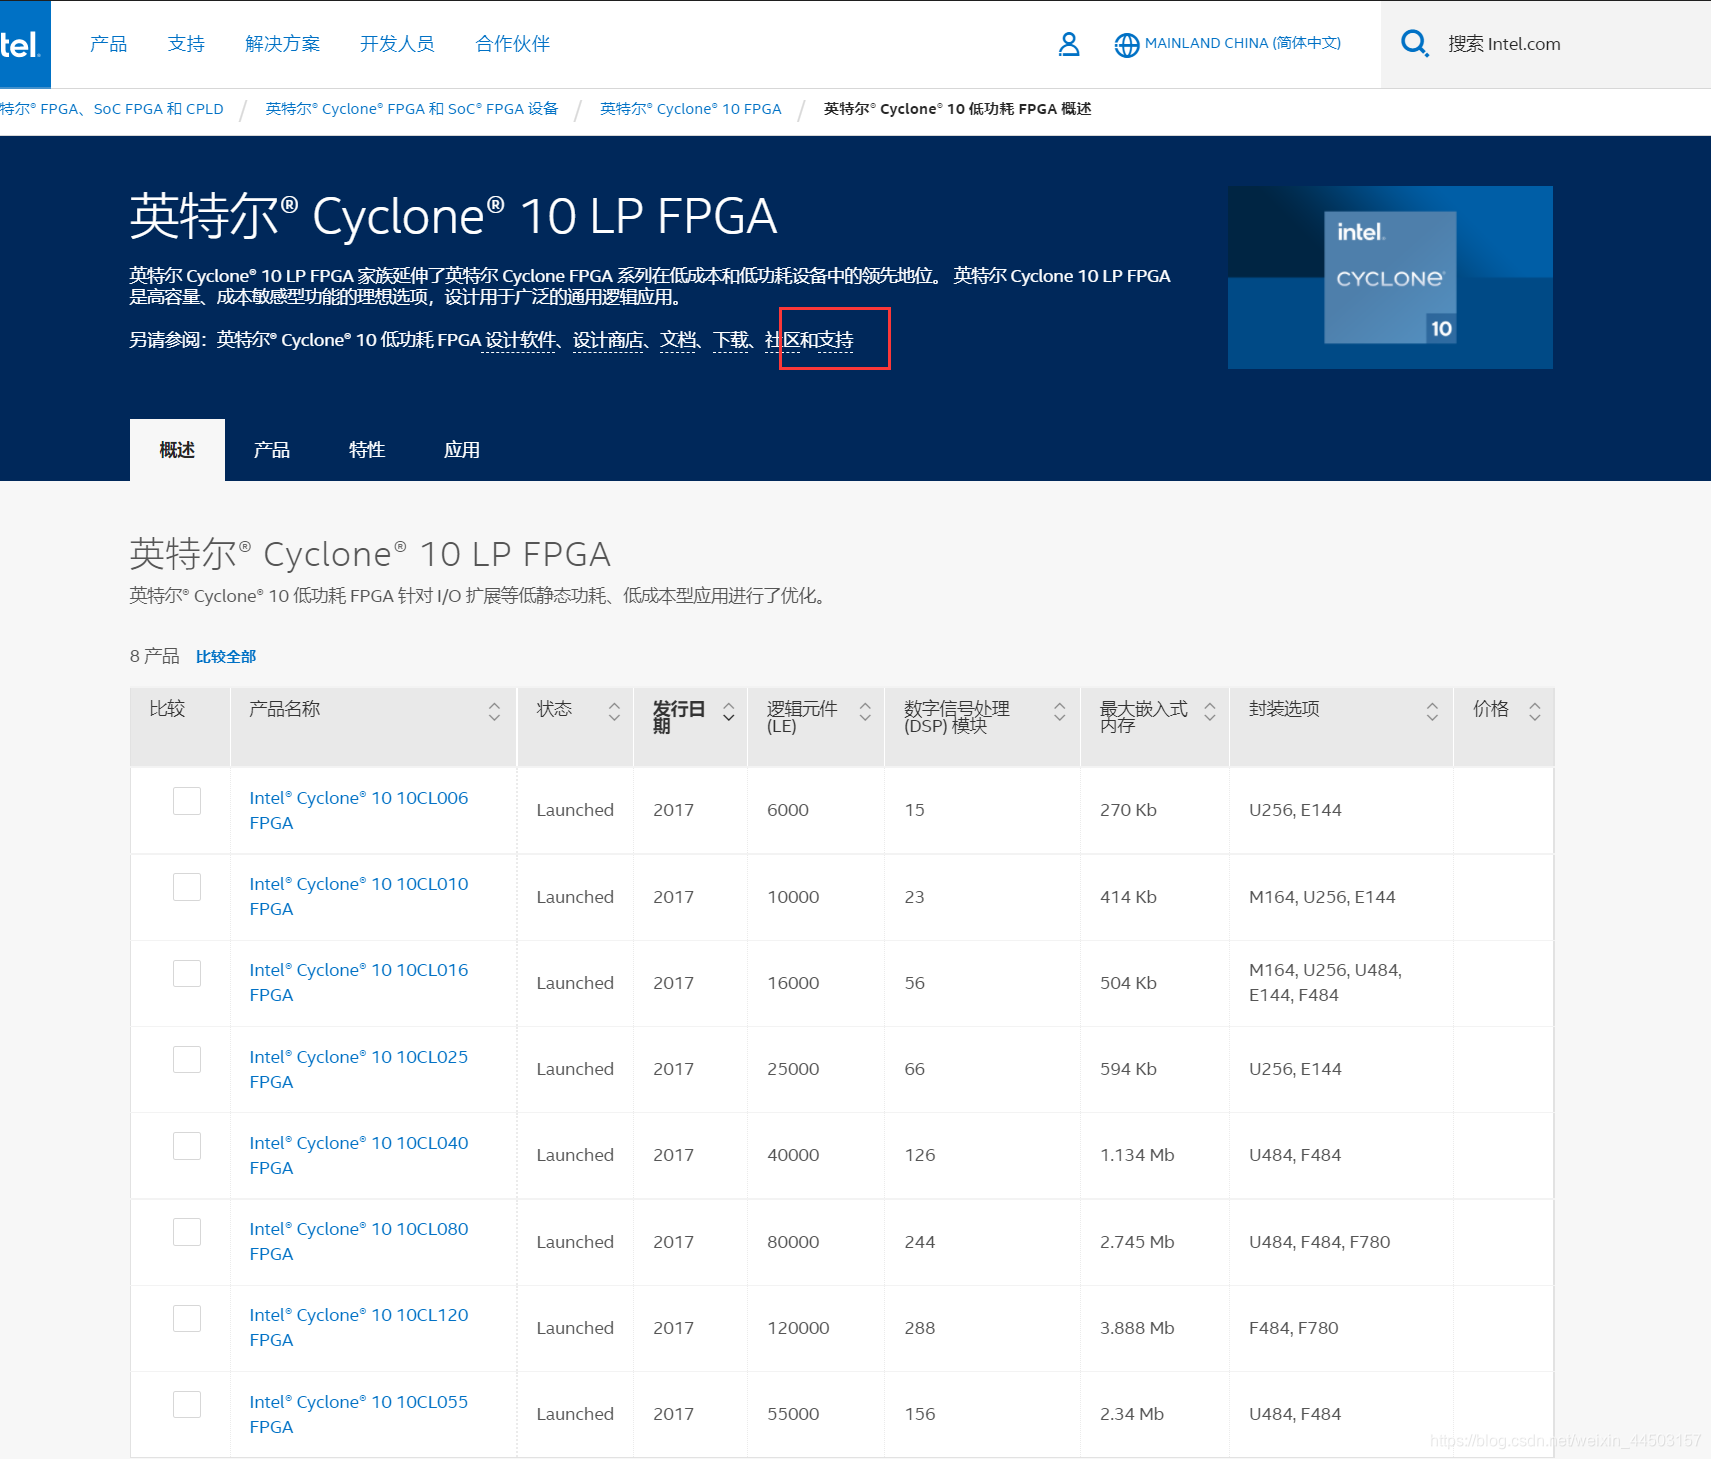1711x1459 pixels.
Task: Click the Intel logo in header
Action: (22, 44)
